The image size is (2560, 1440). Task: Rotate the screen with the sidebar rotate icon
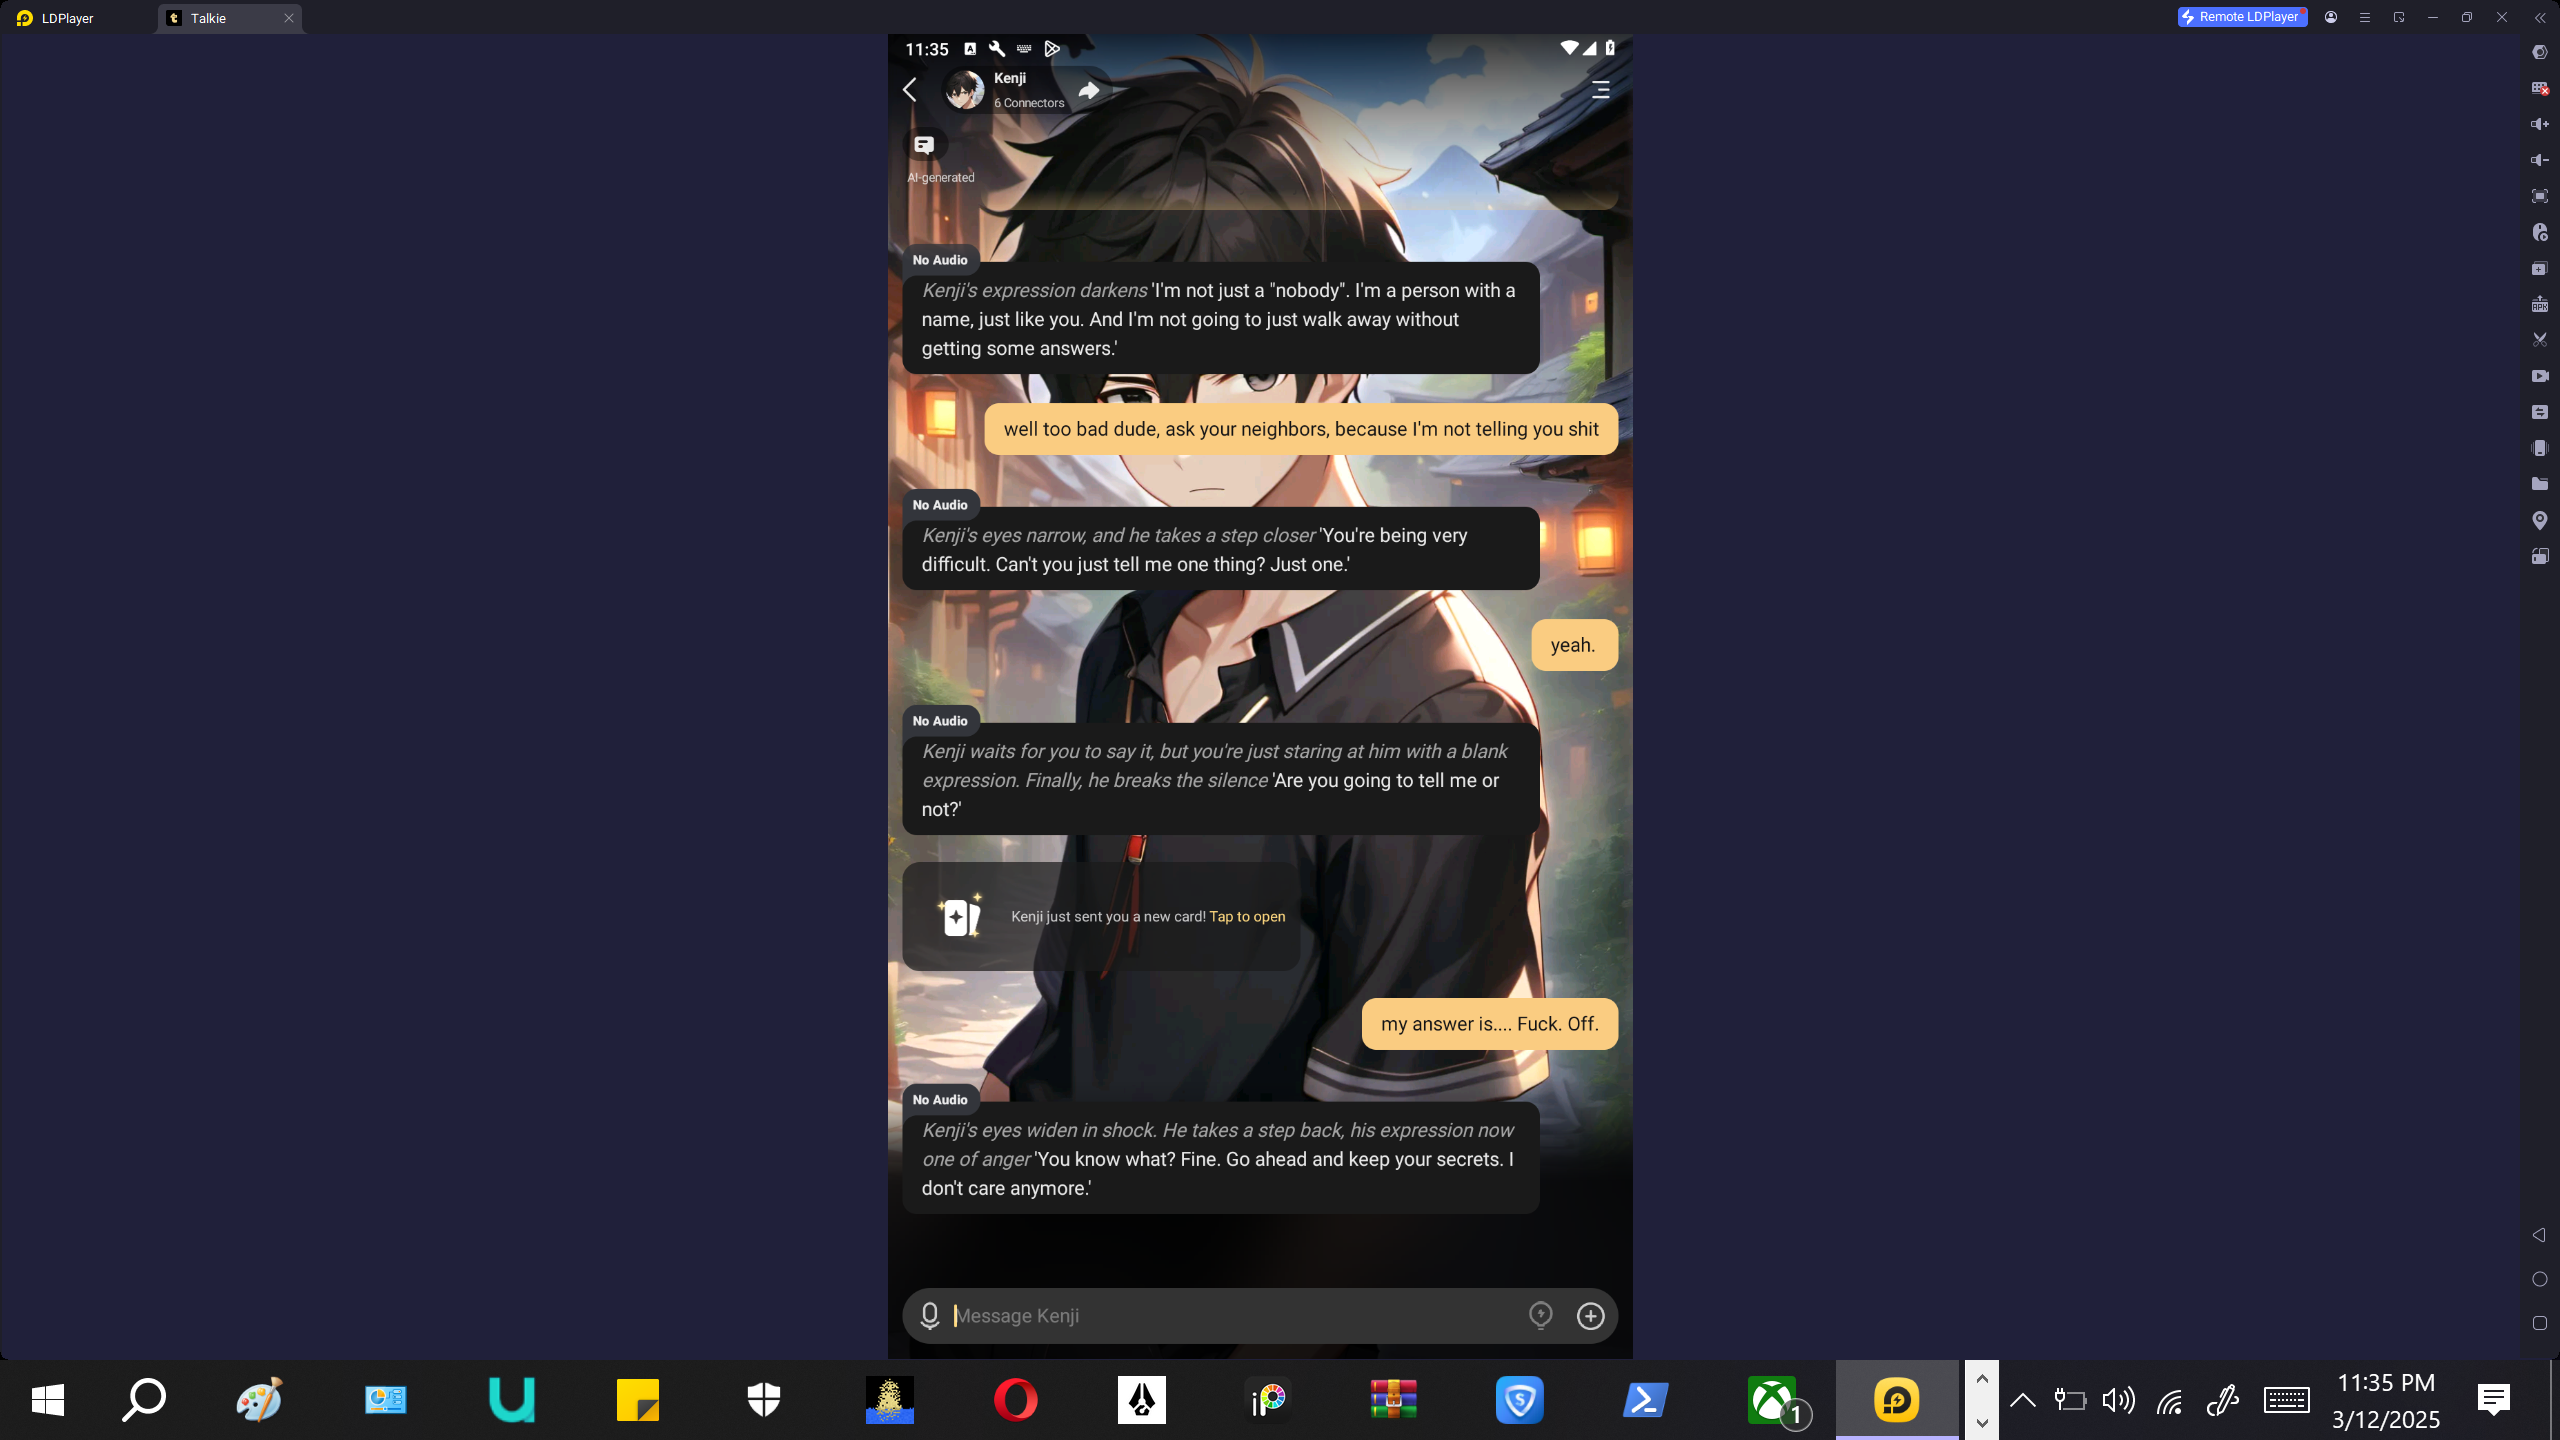(x=2540, y=556)
